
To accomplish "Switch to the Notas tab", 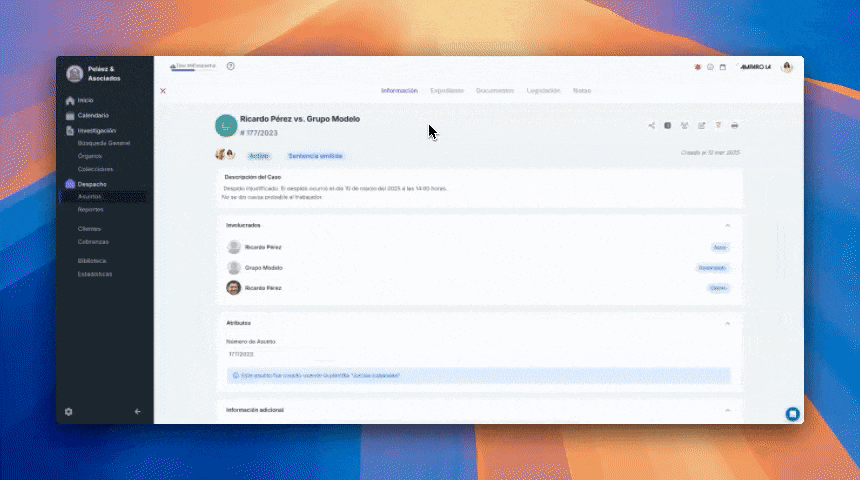I will click(x=582, y=91).
